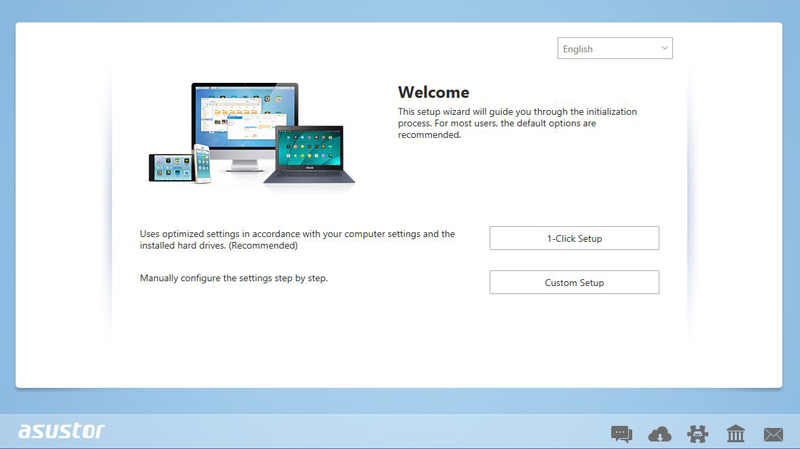Choose the Custom Setup button
Screen dimensions: 800x449
click(574, 282)
